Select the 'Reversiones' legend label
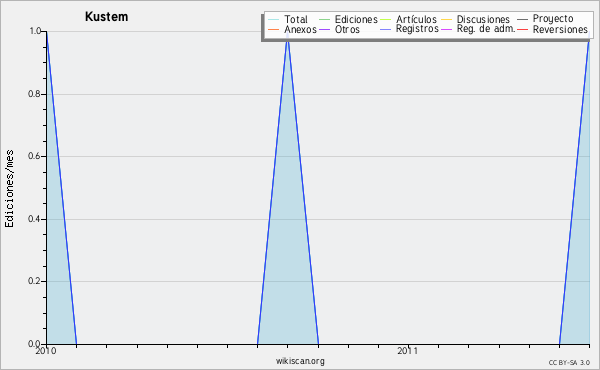Image resolution: width=600 pixels, height=370 pixels. pyautogui.click(x=560, y=29)
